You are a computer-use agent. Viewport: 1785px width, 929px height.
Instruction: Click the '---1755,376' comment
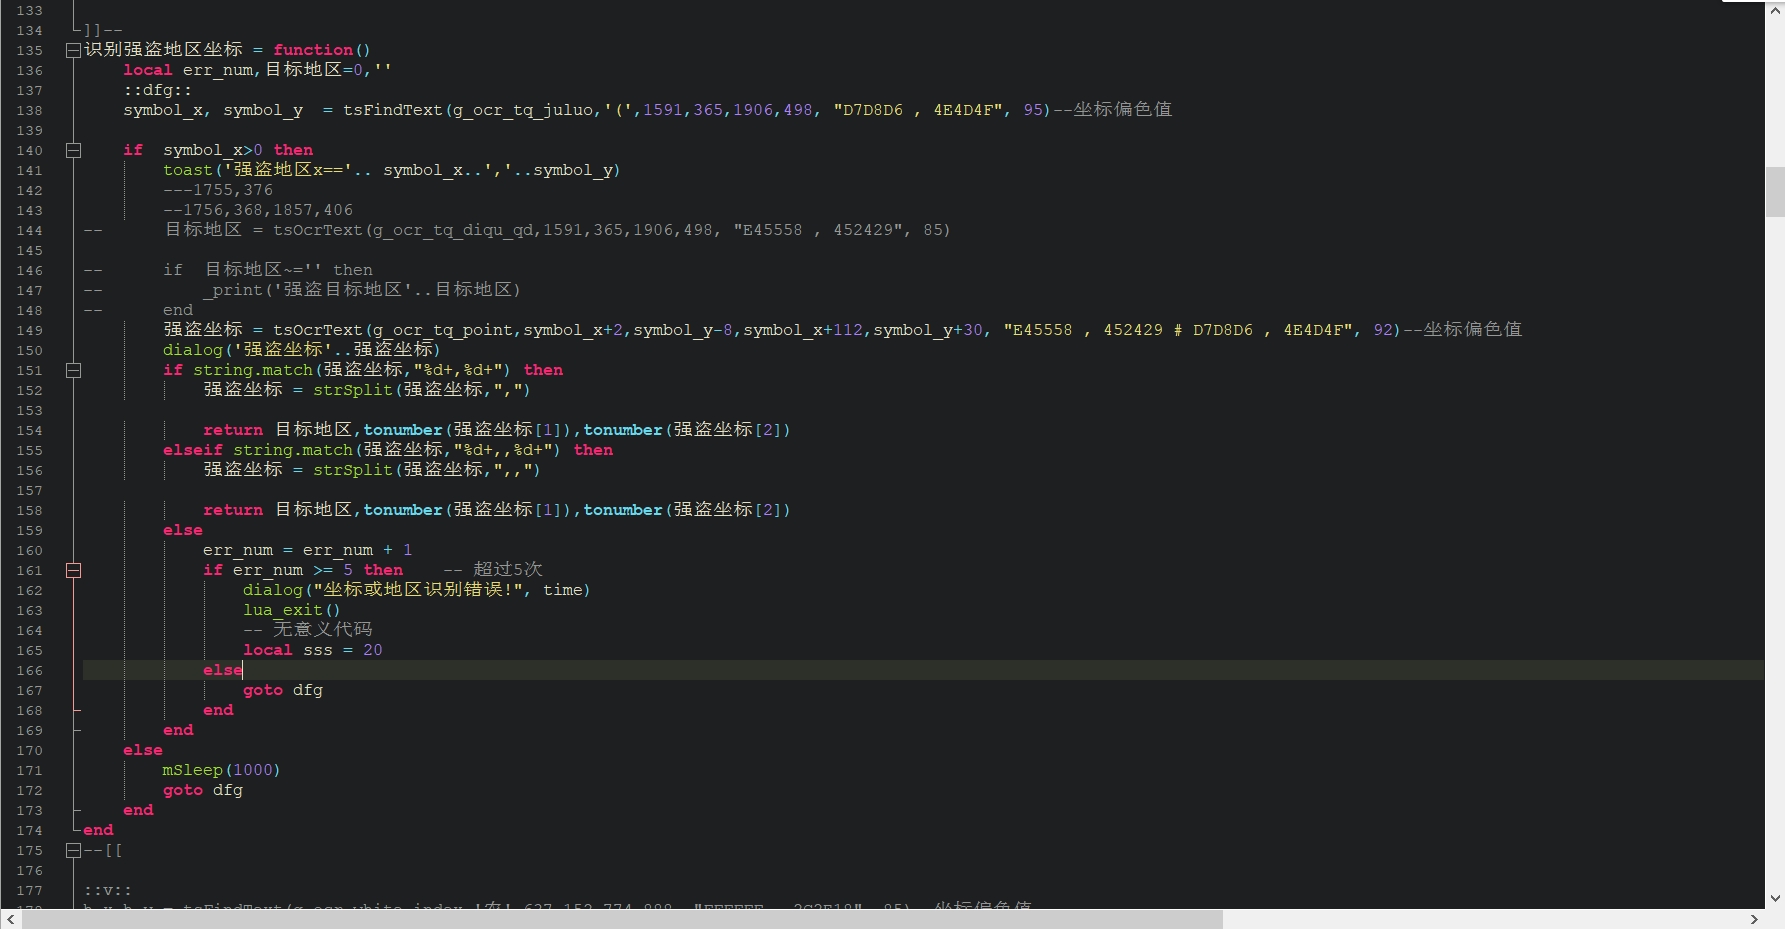(218, 190)
